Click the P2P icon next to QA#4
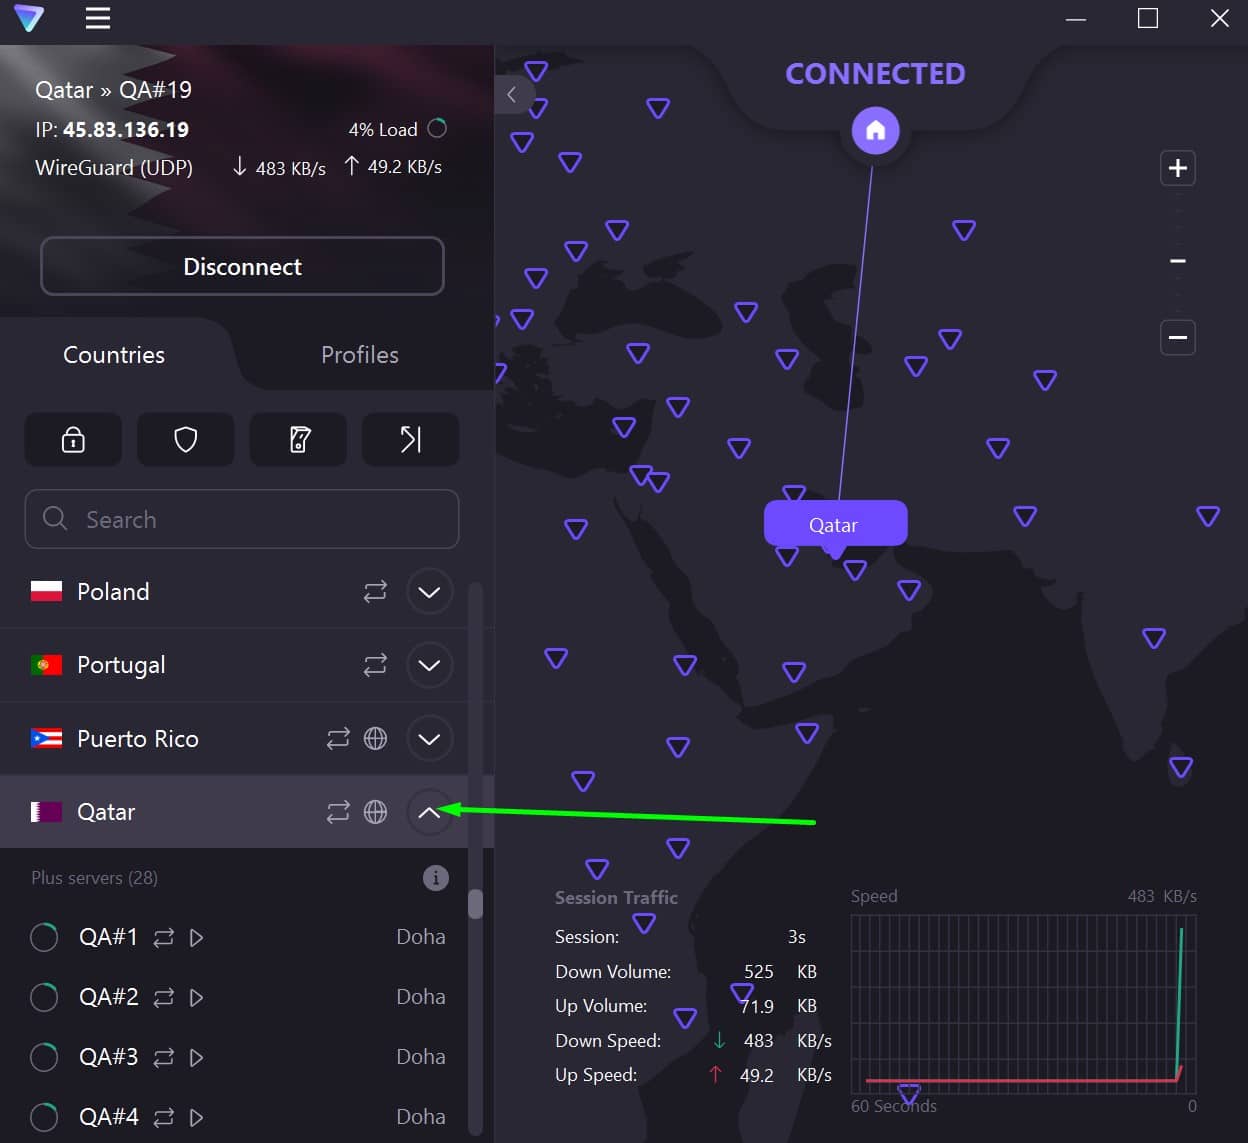Image resolution: width=1248 pixels, height=1143 pixels. pyautogui.click(x=164, y=1118)
